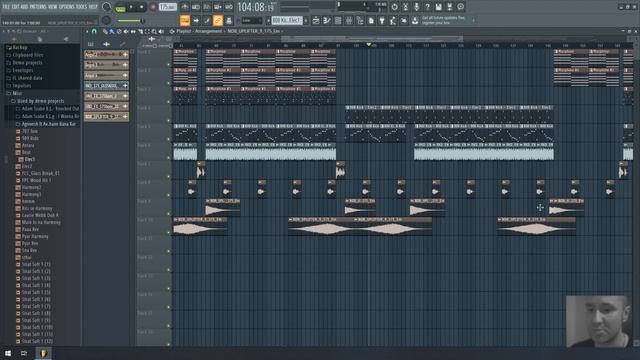Select the first pattern in picker panel
This screenshot has width=640, height=360.
pos(106,54)
